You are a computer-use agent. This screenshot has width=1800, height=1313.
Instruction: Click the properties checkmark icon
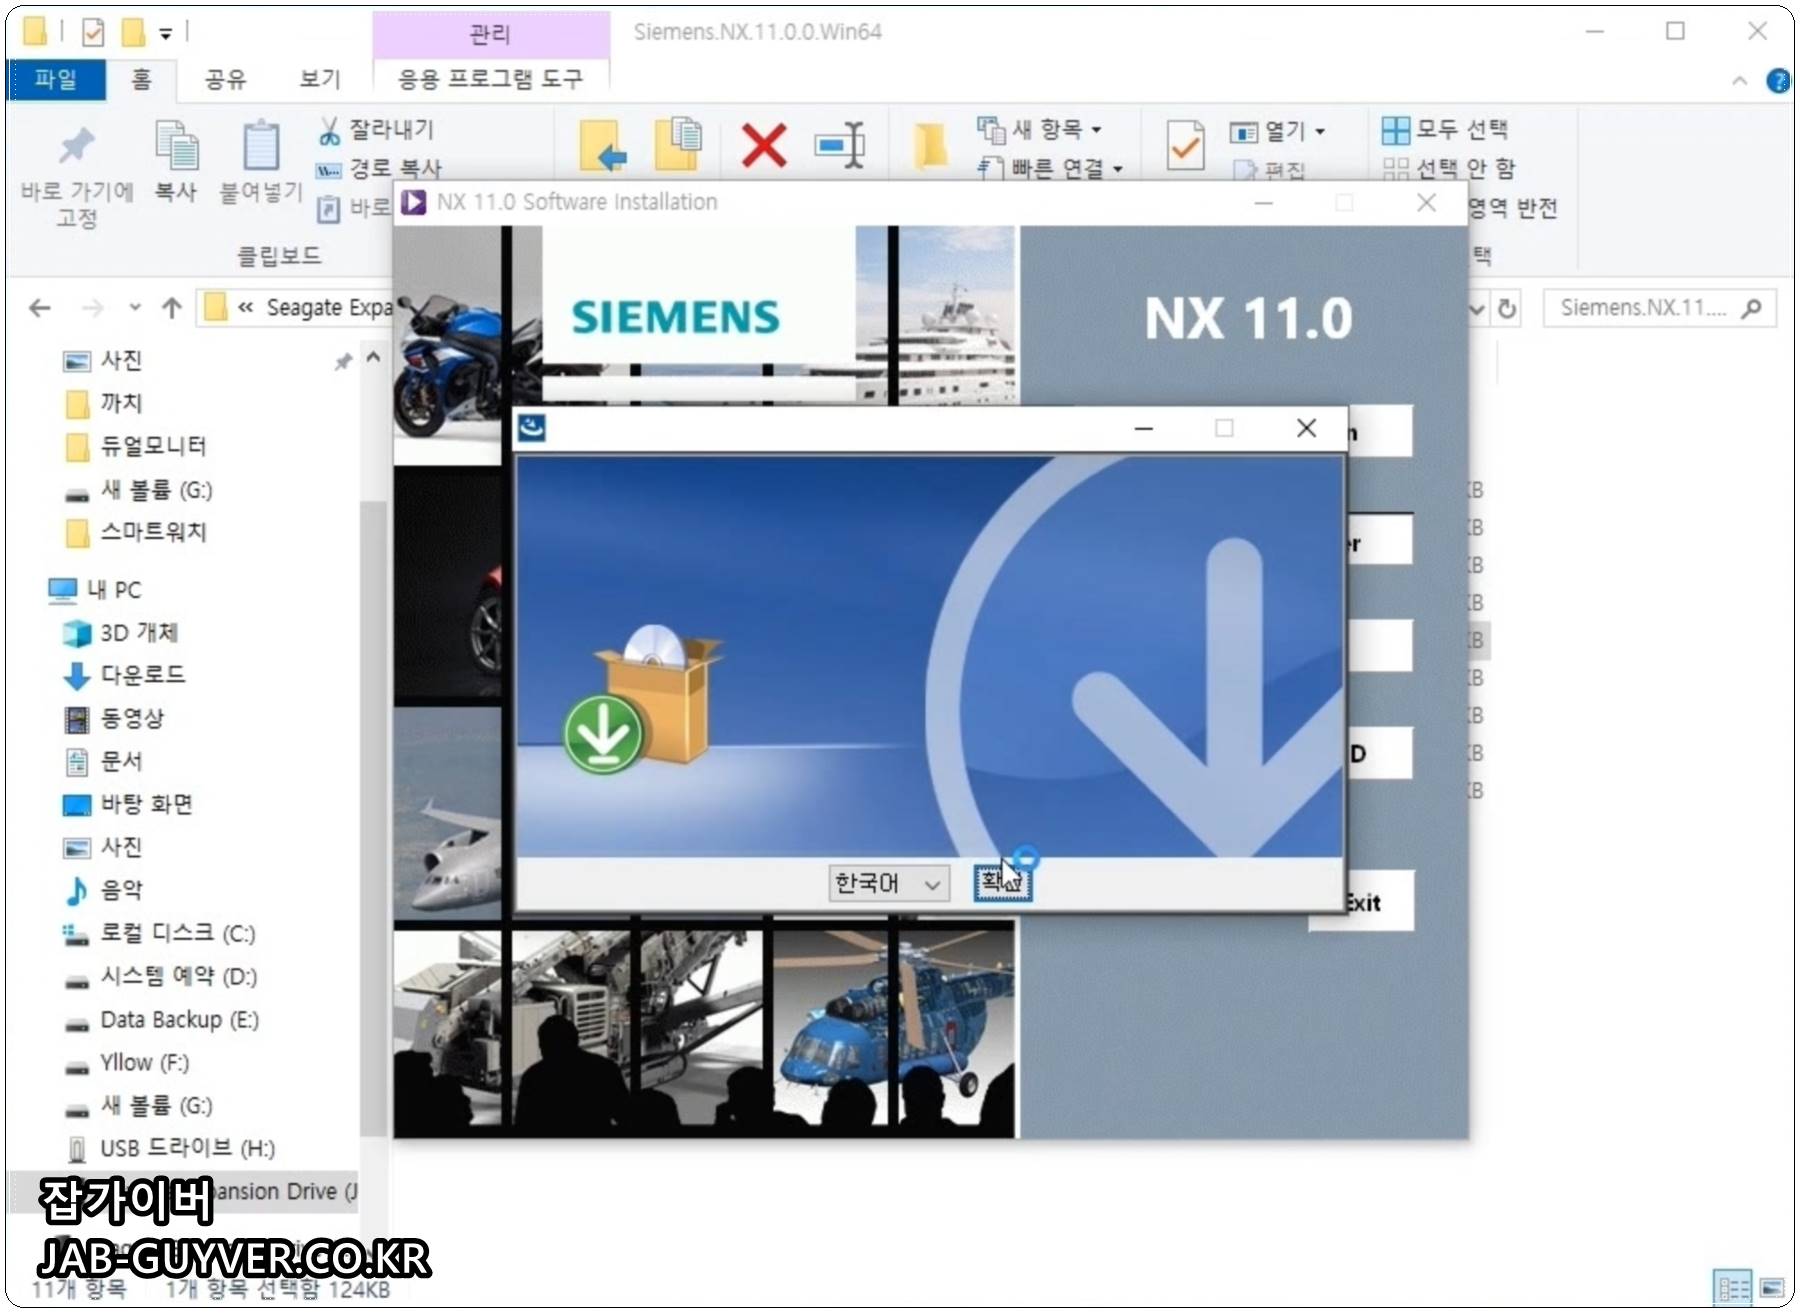coord(1185,146)
